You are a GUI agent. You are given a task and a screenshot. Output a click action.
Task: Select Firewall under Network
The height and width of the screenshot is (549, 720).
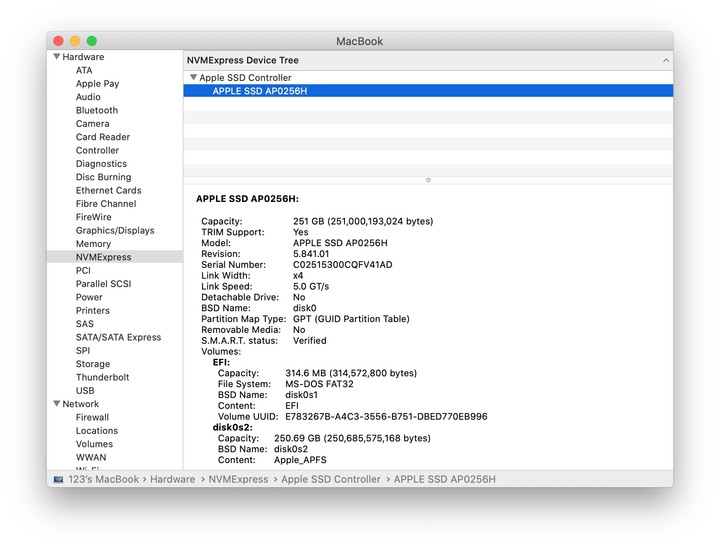(x=92, y=417)
